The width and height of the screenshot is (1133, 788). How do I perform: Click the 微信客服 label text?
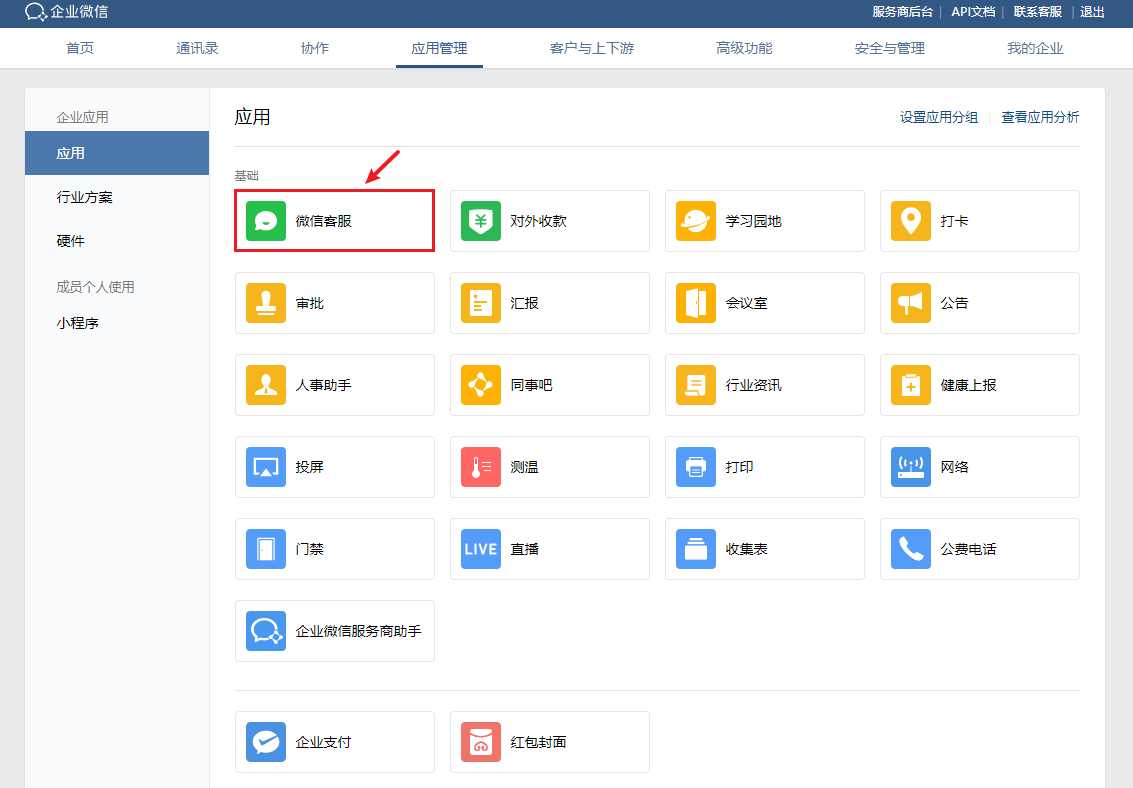pos(323,221)
